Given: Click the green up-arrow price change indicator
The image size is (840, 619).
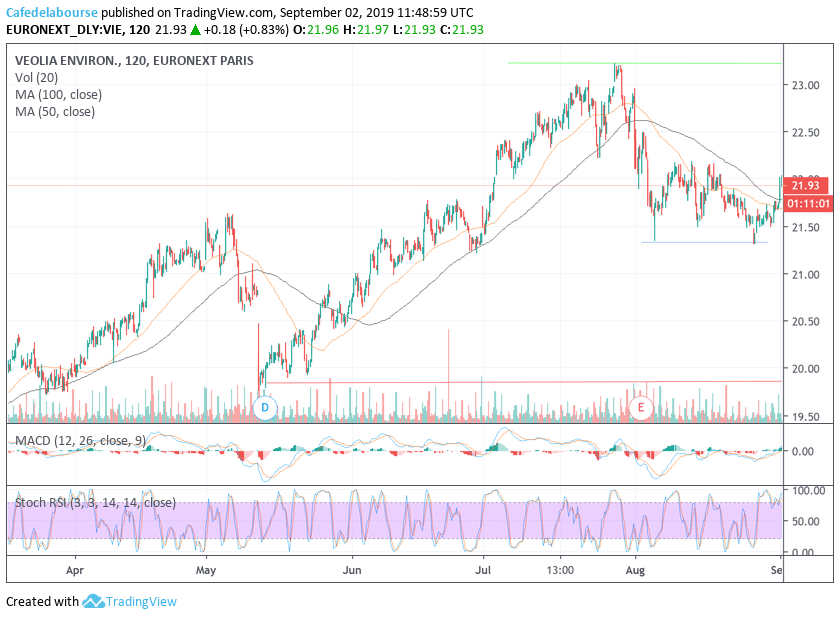Looking at the screenshot, I should pyautogui.click(x=196, y=30).
